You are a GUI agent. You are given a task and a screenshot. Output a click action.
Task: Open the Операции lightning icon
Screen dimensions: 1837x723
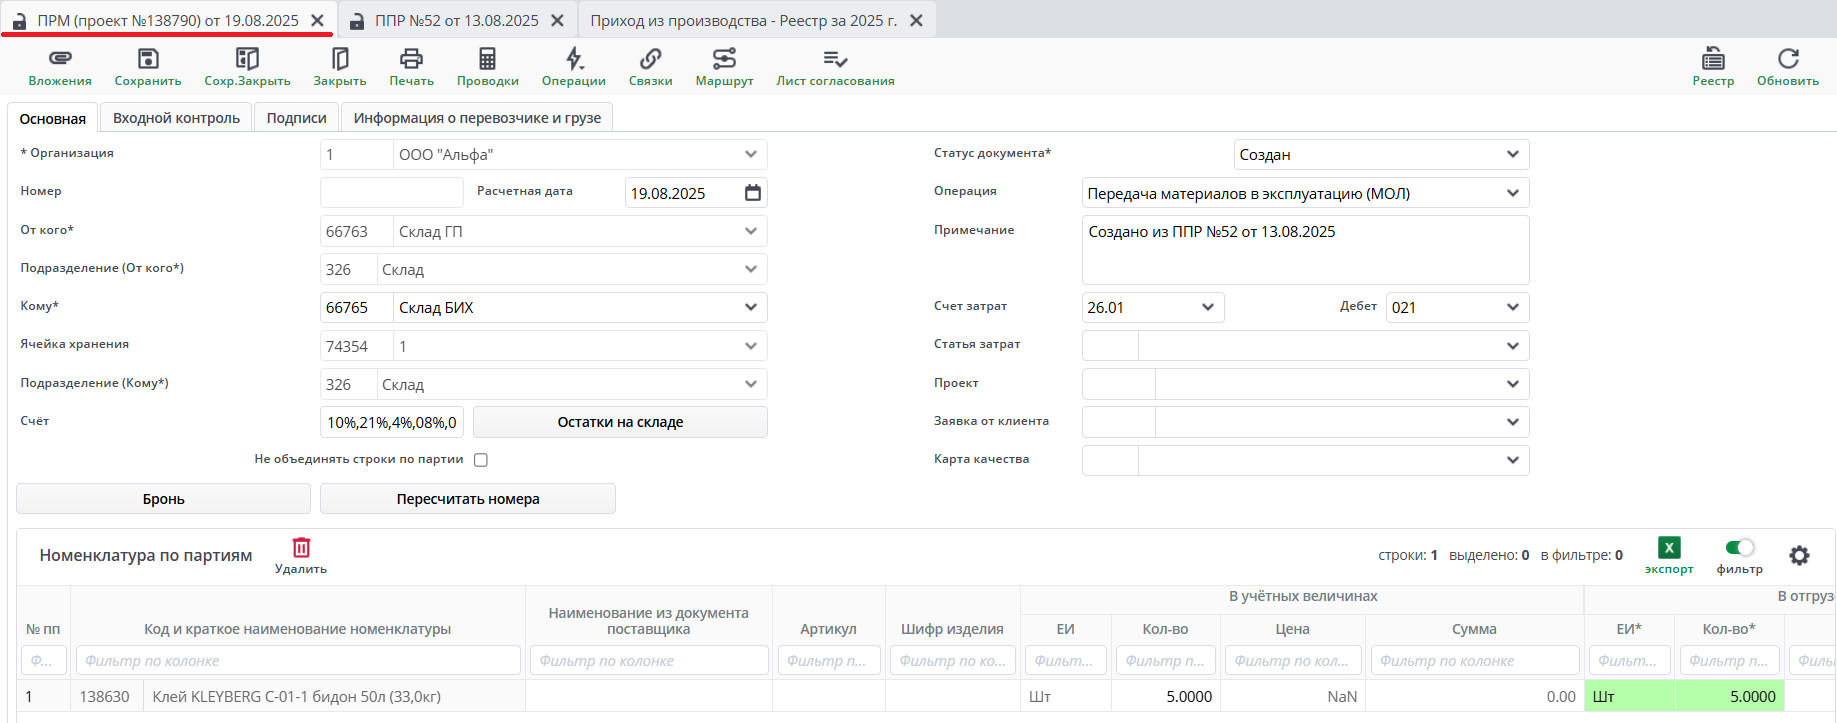574,59
